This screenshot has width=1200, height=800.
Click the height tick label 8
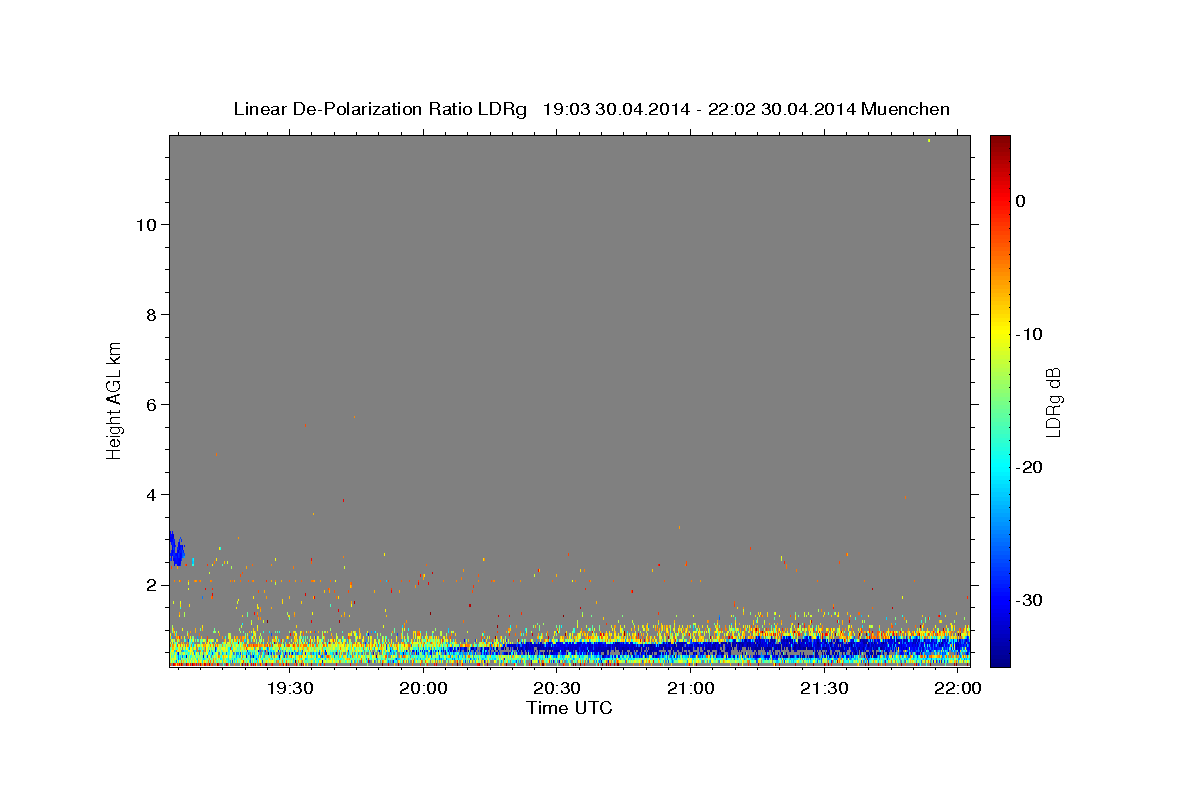point(149,314)
